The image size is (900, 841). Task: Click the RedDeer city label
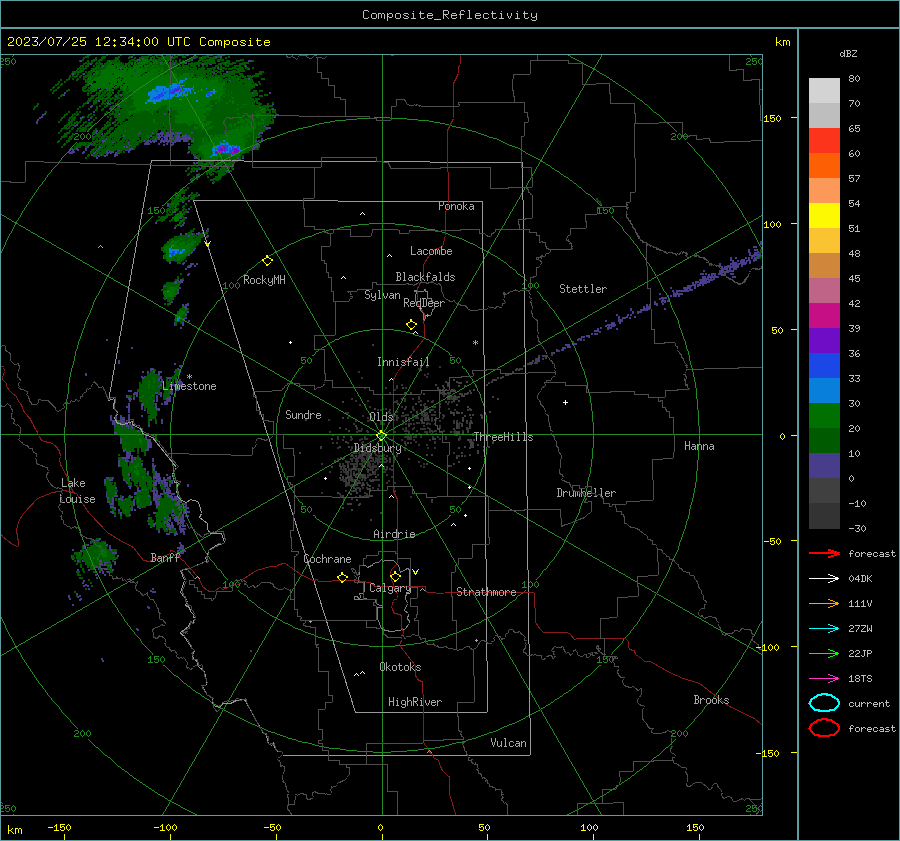click(424, 303)
